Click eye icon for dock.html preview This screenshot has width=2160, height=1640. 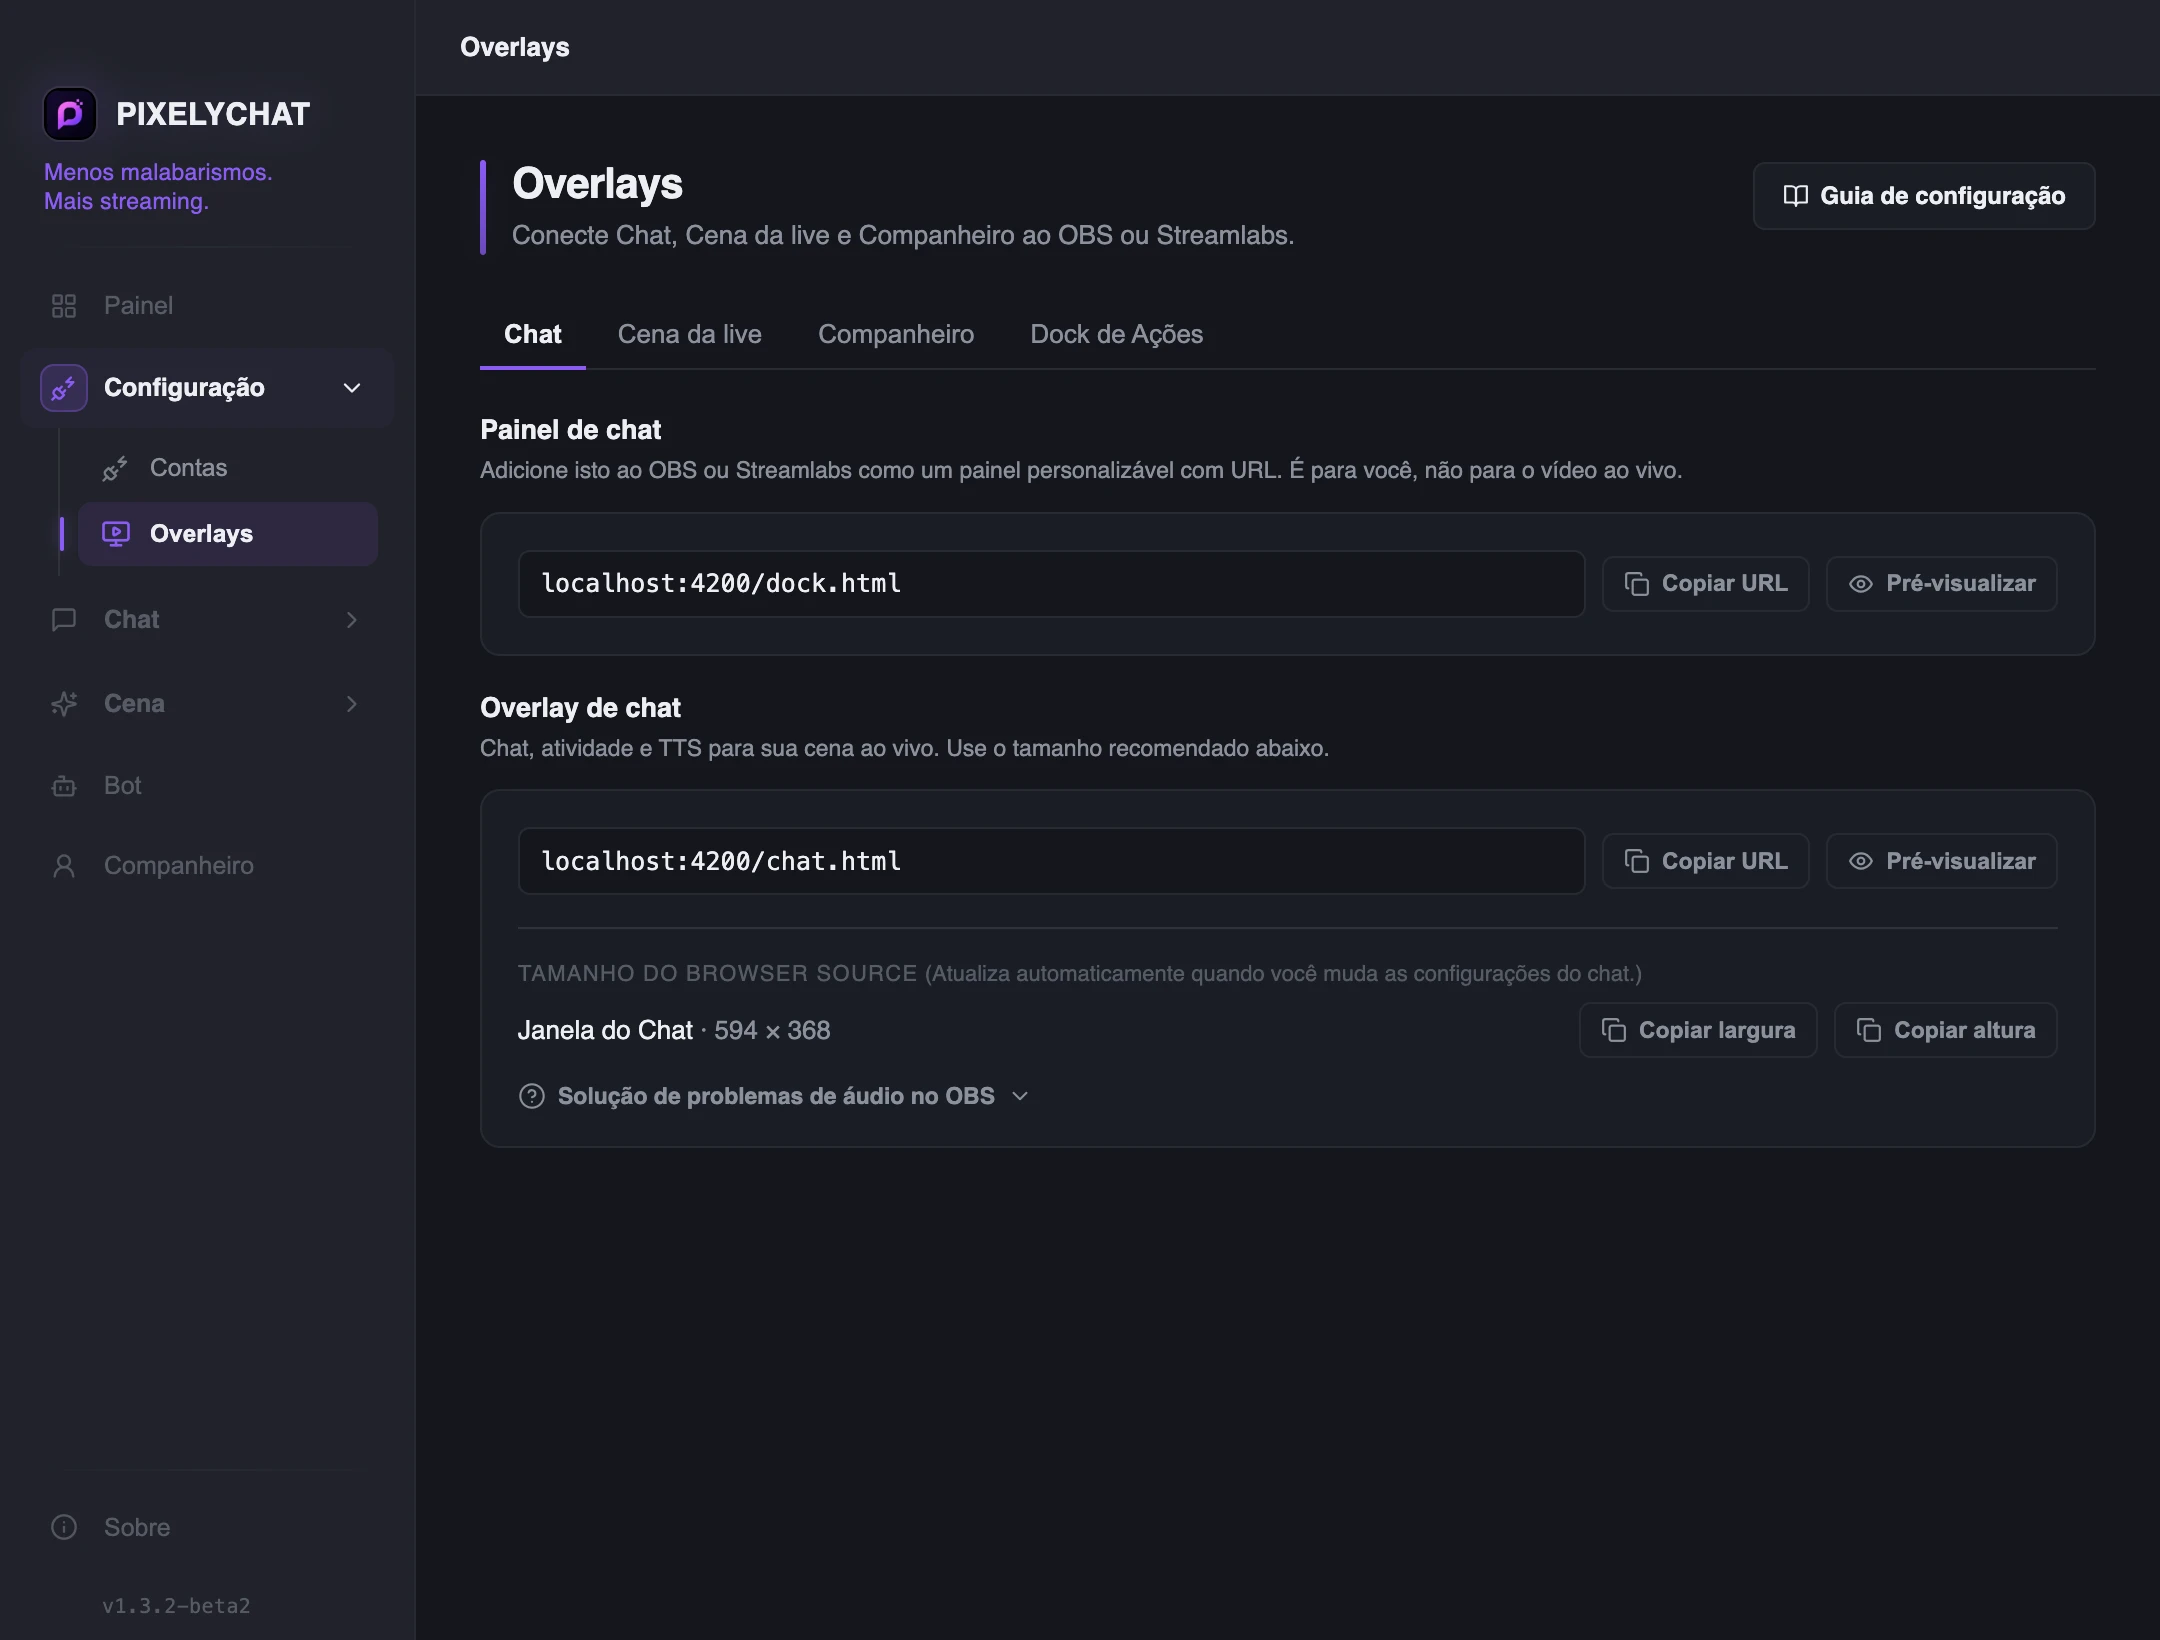click(1861, 584)
